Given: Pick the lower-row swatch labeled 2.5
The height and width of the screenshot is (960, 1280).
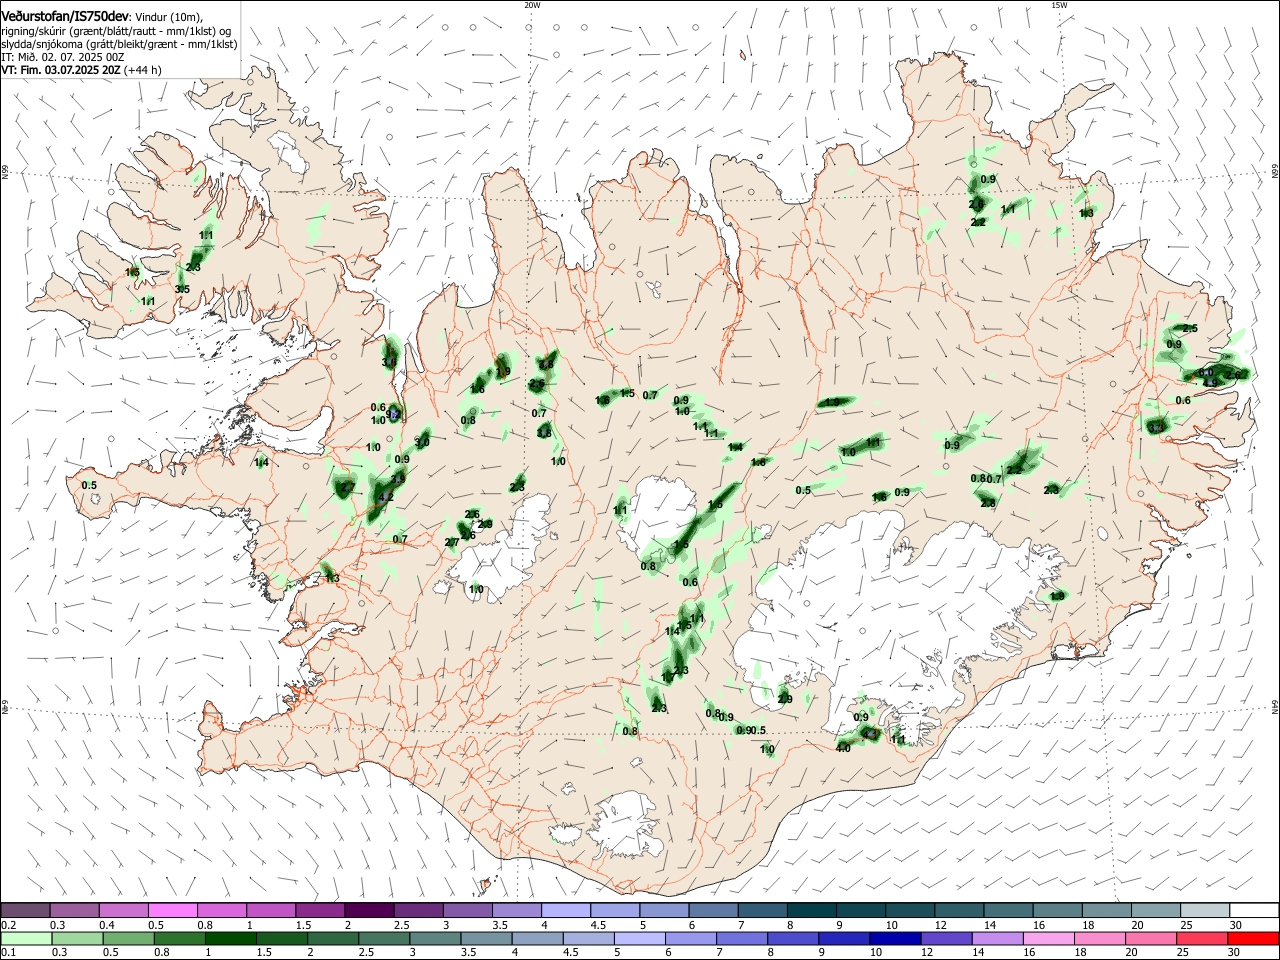Looking at the screenshot, I should tap(383, 938).
